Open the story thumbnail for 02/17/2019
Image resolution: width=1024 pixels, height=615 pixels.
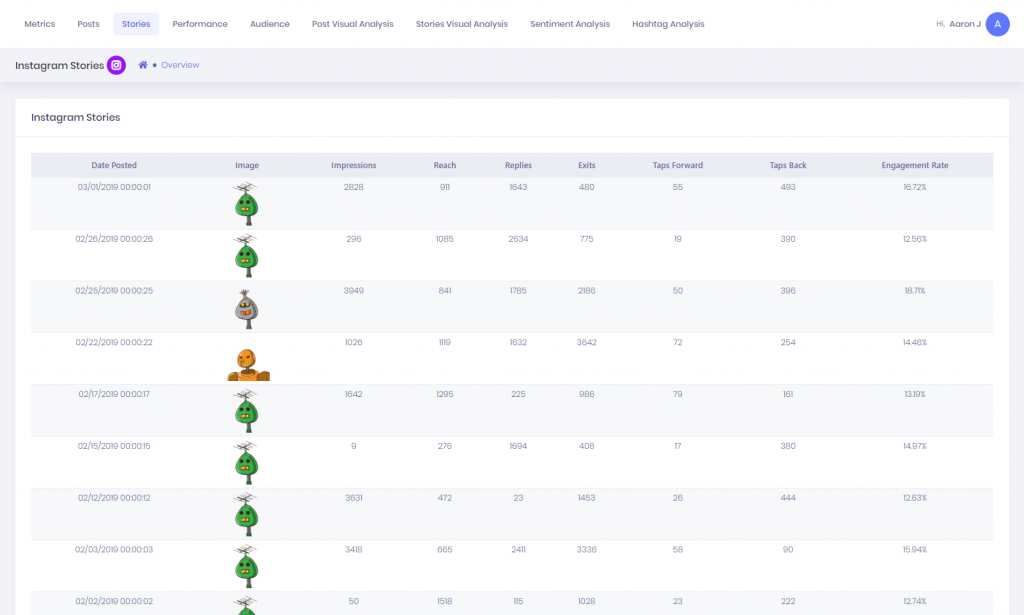click(x=246, y=411)
